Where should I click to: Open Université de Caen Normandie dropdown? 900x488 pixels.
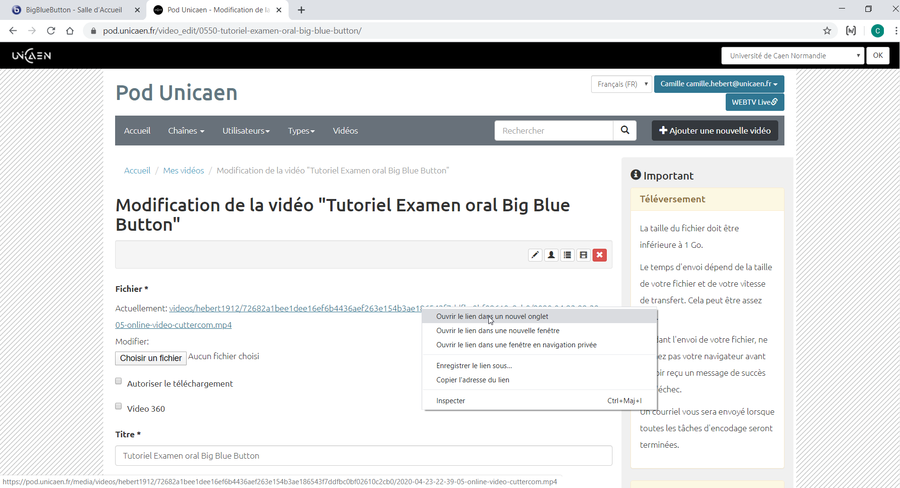(793, 56)
